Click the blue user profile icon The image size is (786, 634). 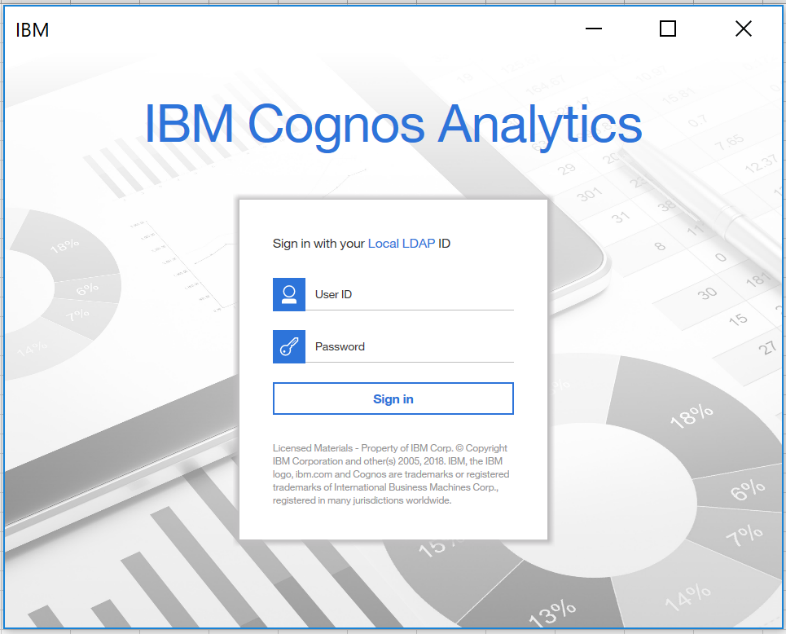289,294
